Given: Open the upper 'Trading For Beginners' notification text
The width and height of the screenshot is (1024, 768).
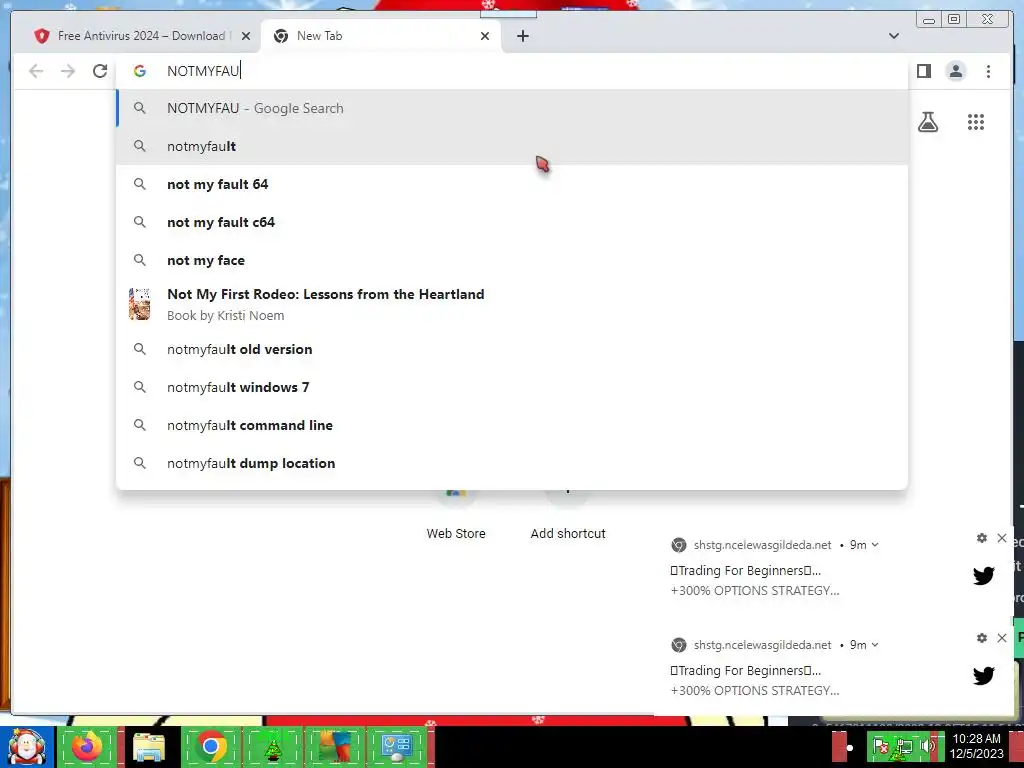Looking at the screenshot, I should point(746,570).
